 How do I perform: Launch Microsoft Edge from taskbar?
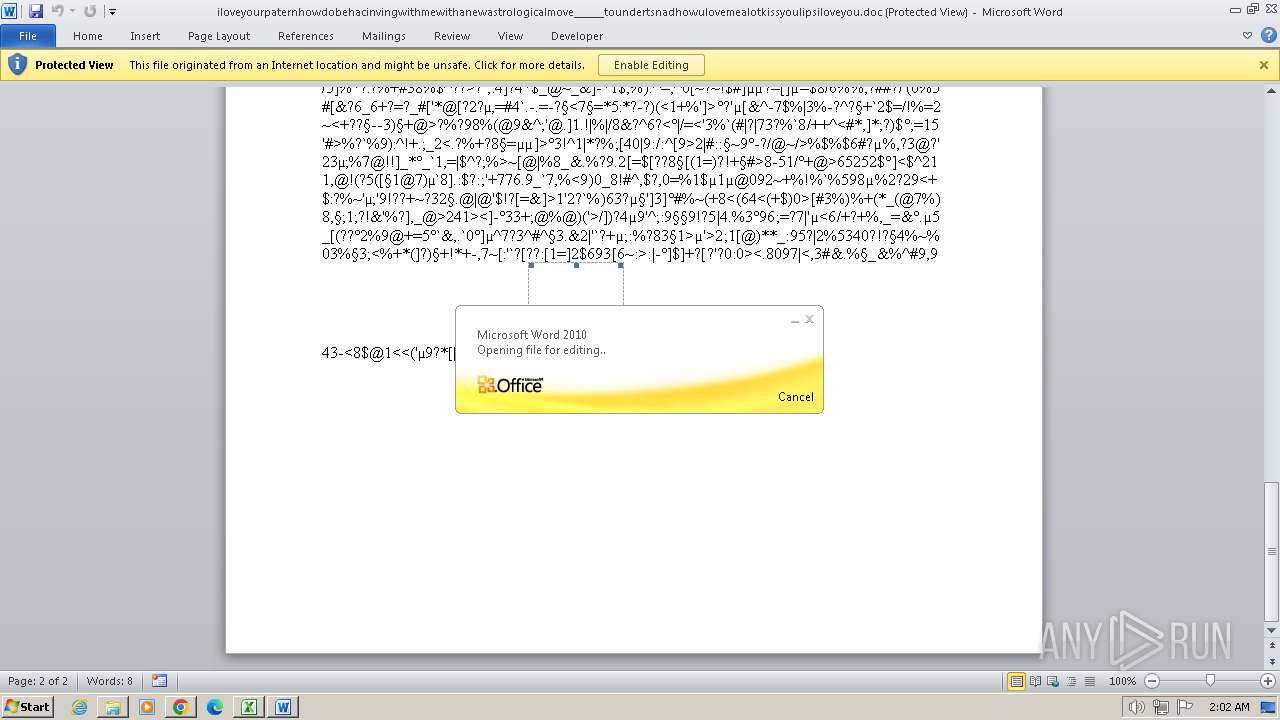click(x=215, y=707)
